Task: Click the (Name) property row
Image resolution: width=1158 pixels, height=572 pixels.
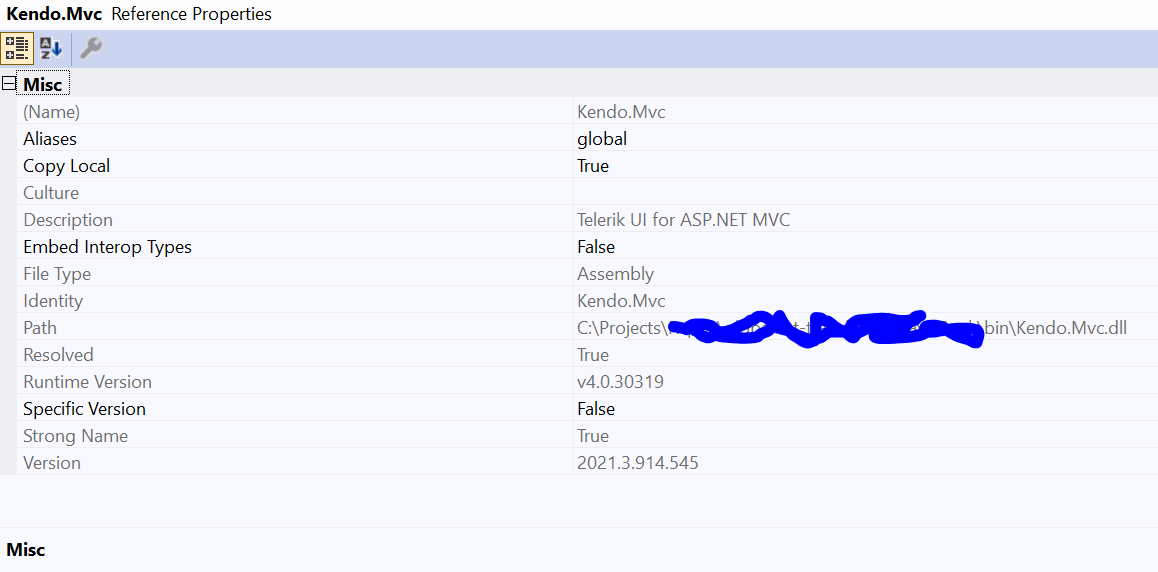Action: [51, 112]
